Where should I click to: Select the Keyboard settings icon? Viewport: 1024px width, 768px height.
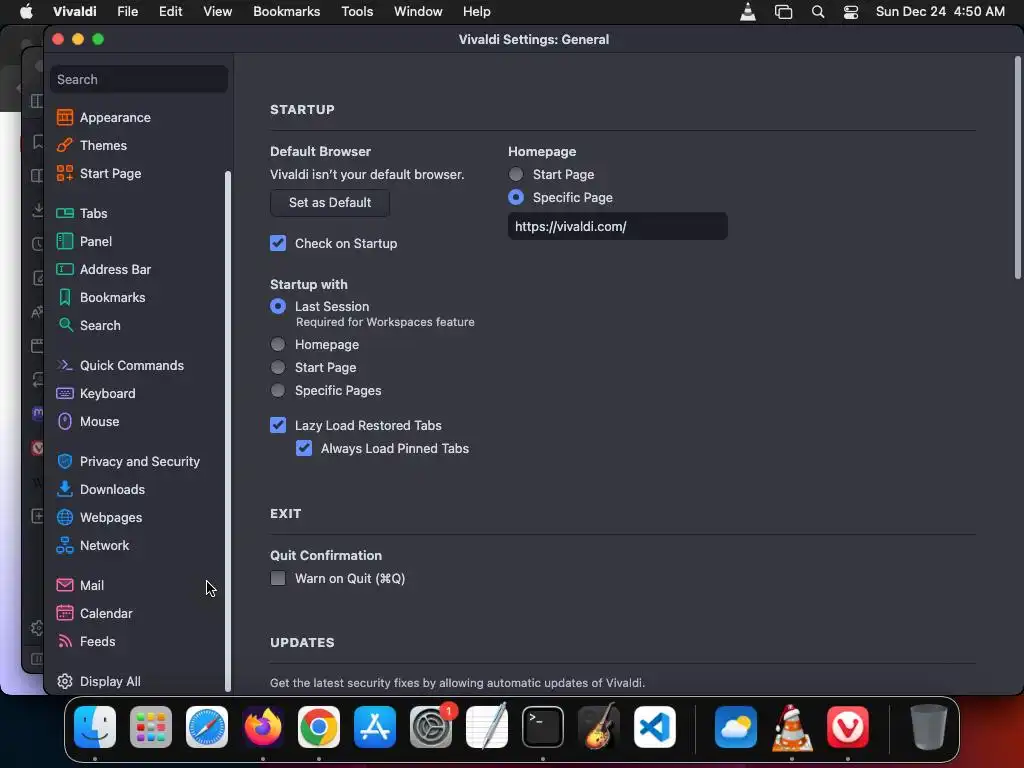[65, 393]
